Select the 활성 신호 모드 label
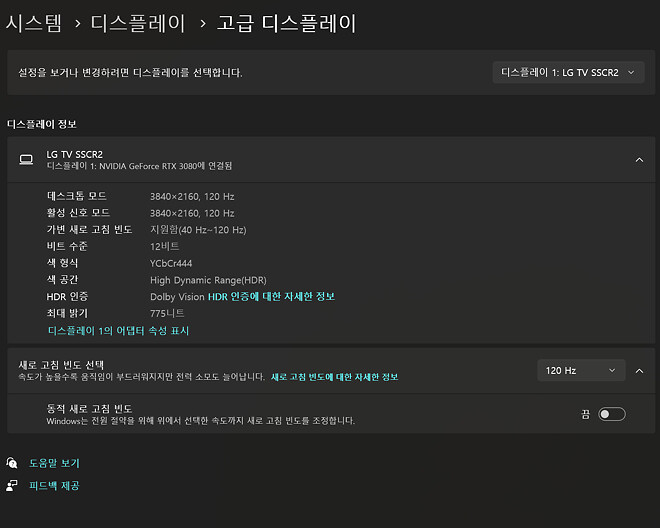Viewport: 660px width, 528px height. coord(78,213)
